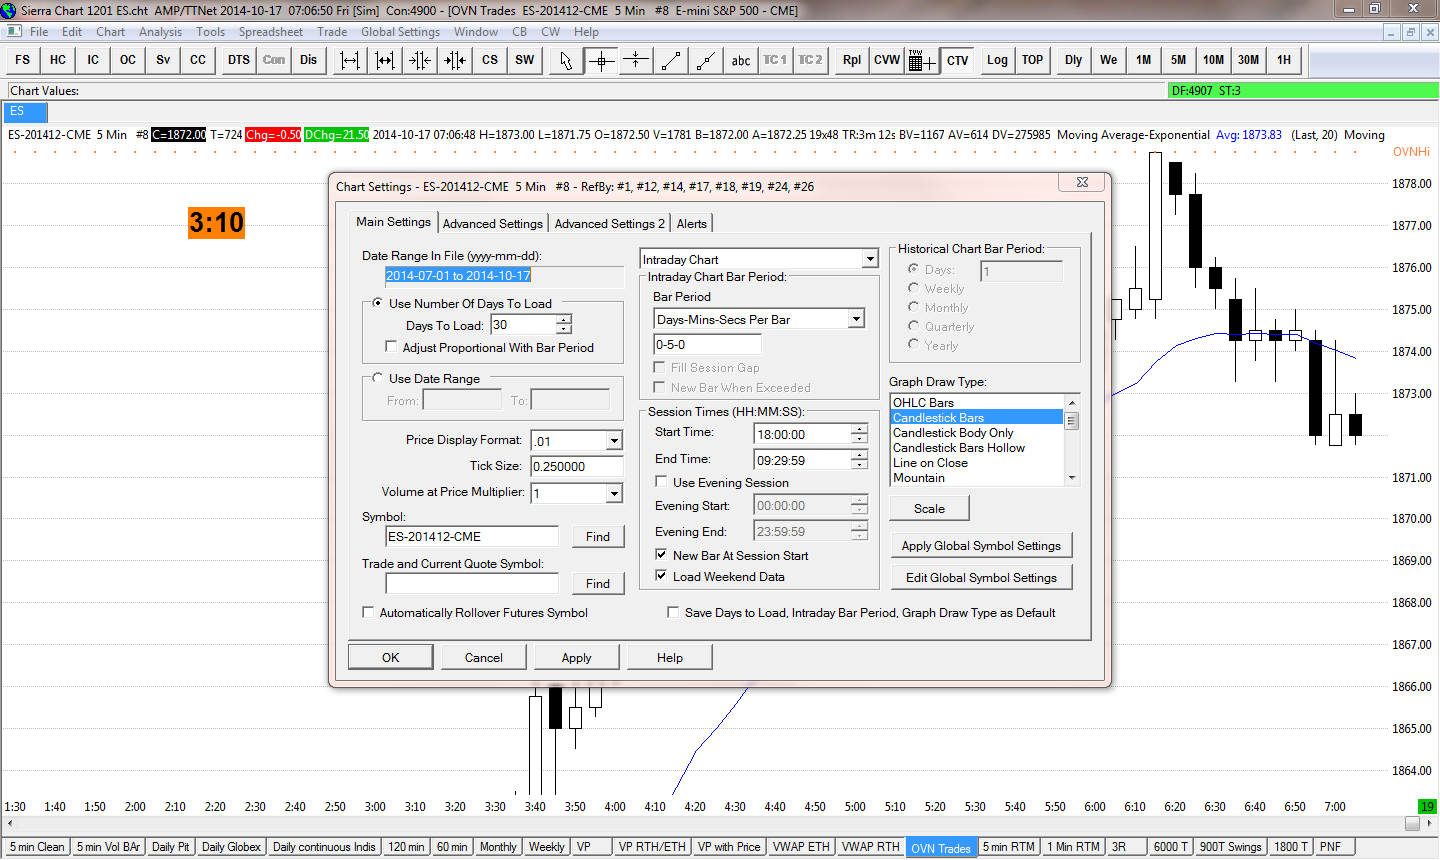Increase session Start Time with up arrow

pos(859,429)
